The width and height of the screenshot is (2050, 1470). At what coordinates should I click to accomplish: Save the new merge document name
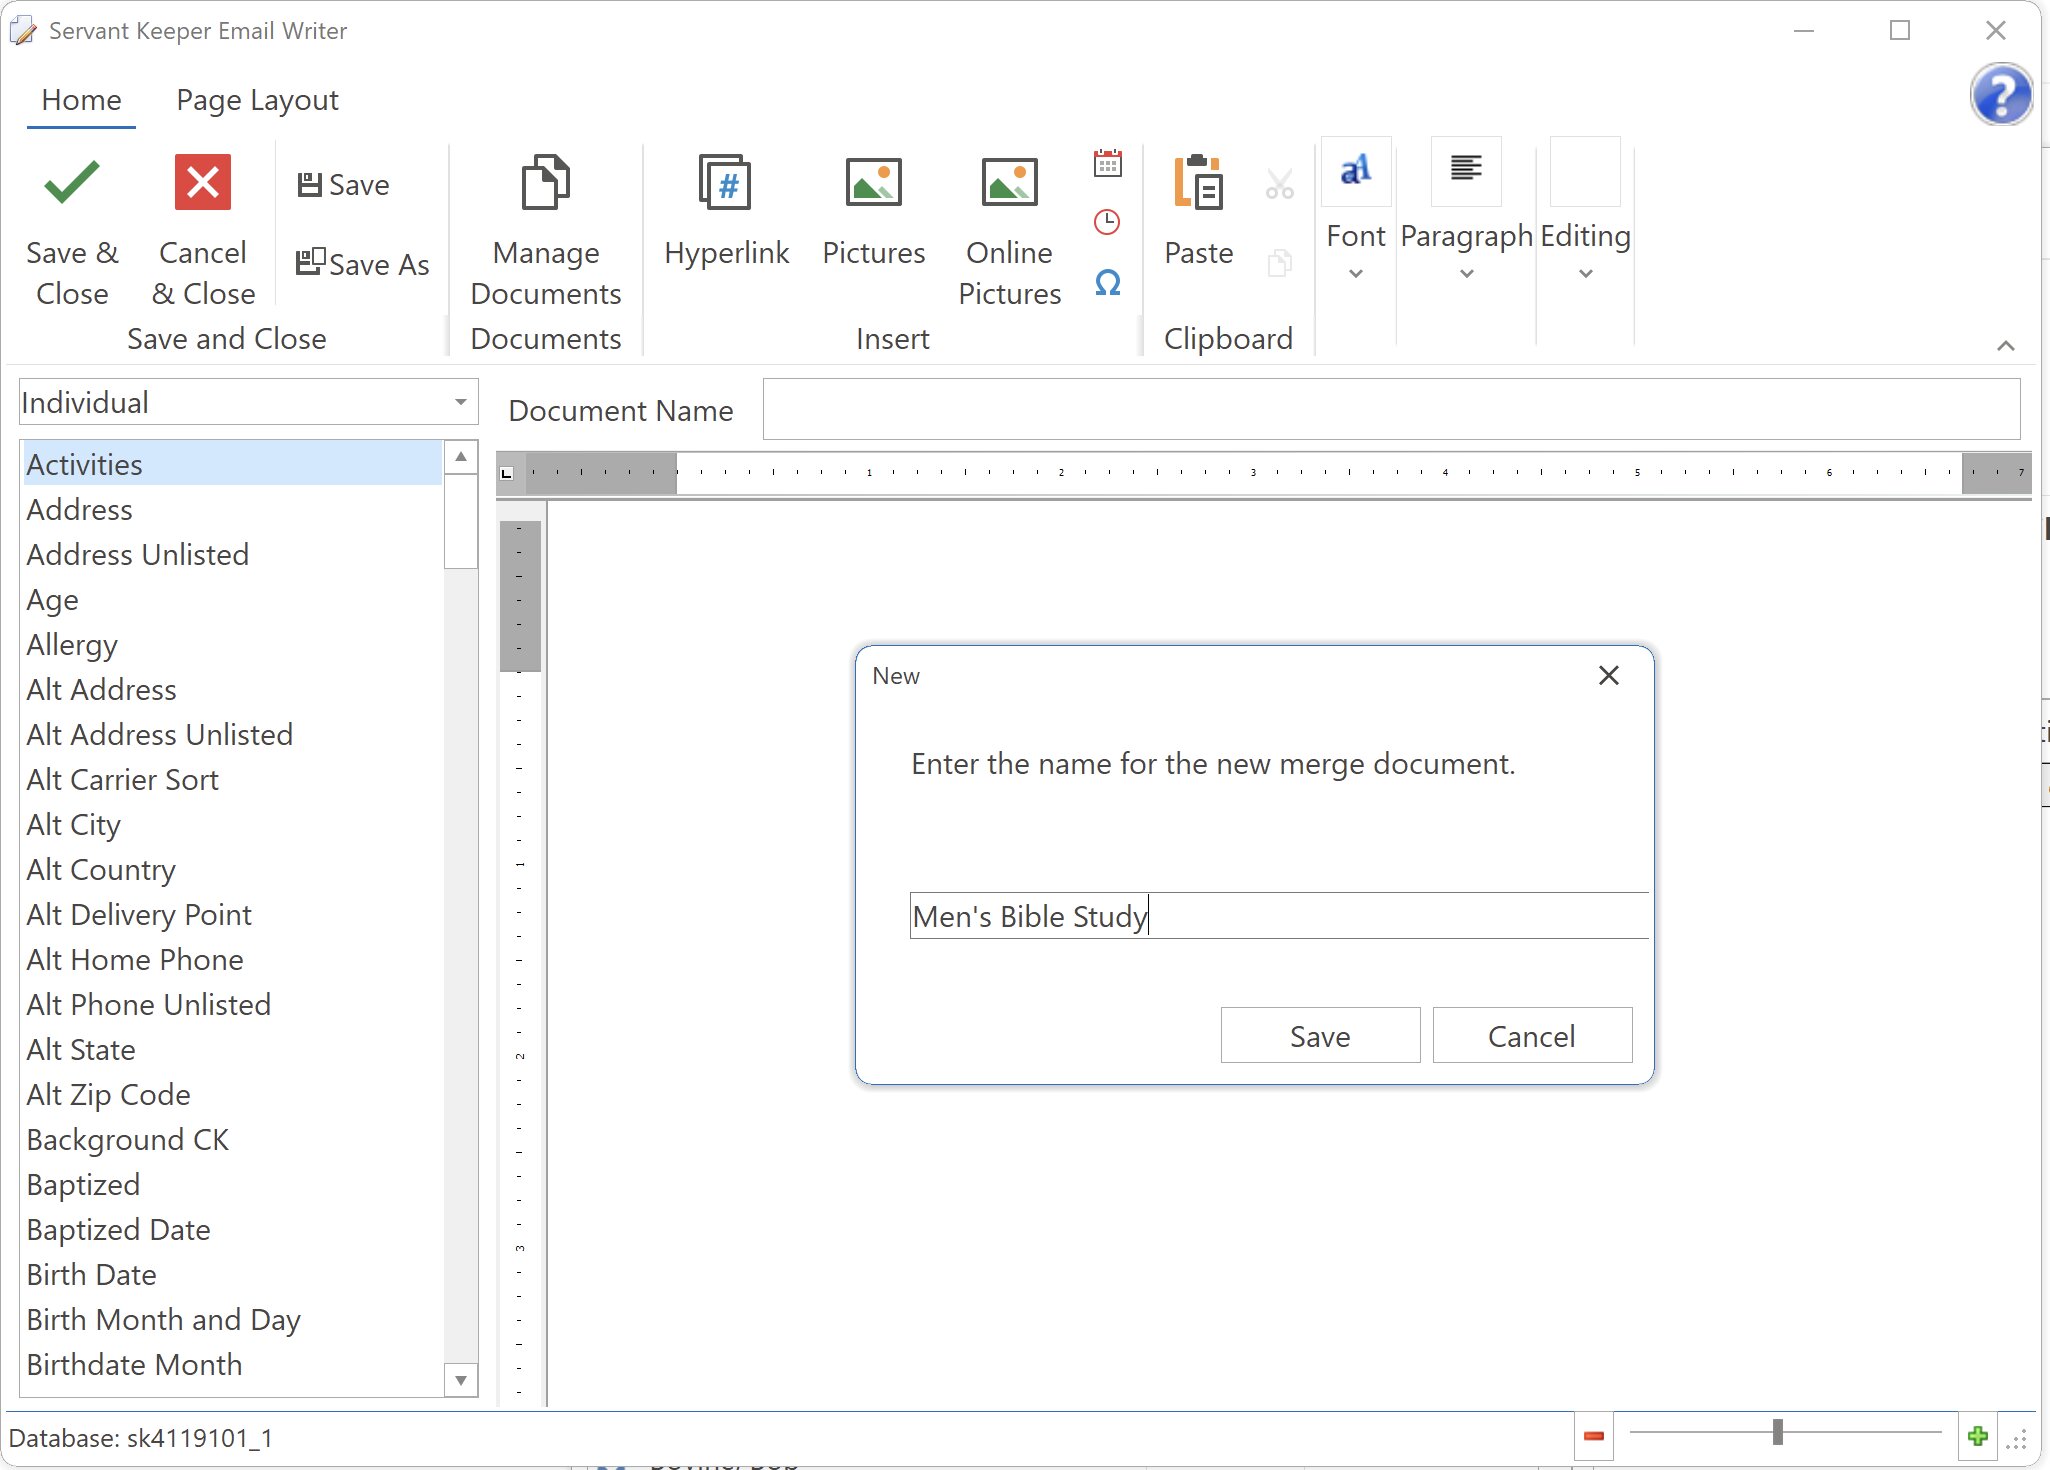[1318, 1035]
